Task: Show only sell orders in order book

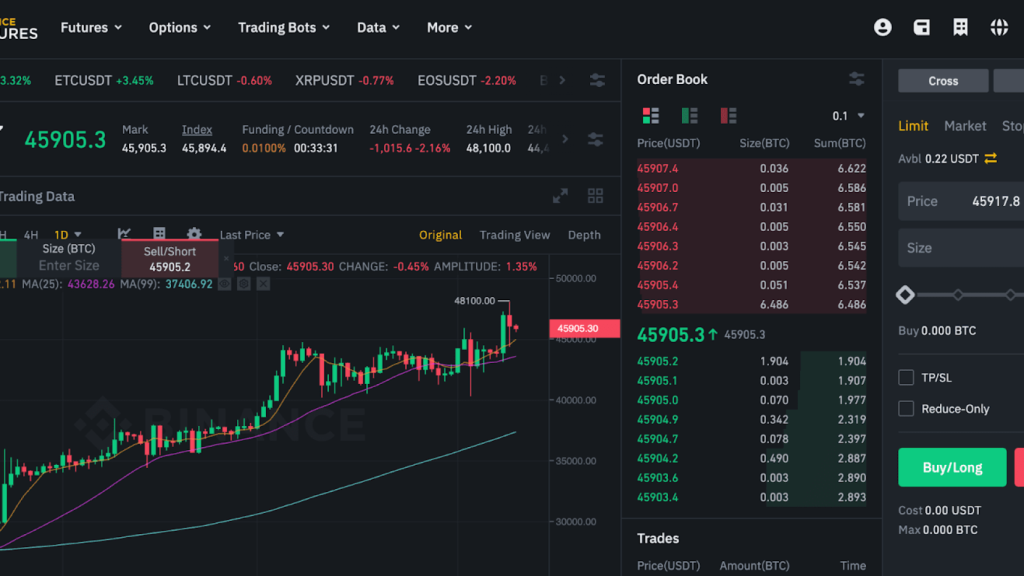Action: [727, 114]
